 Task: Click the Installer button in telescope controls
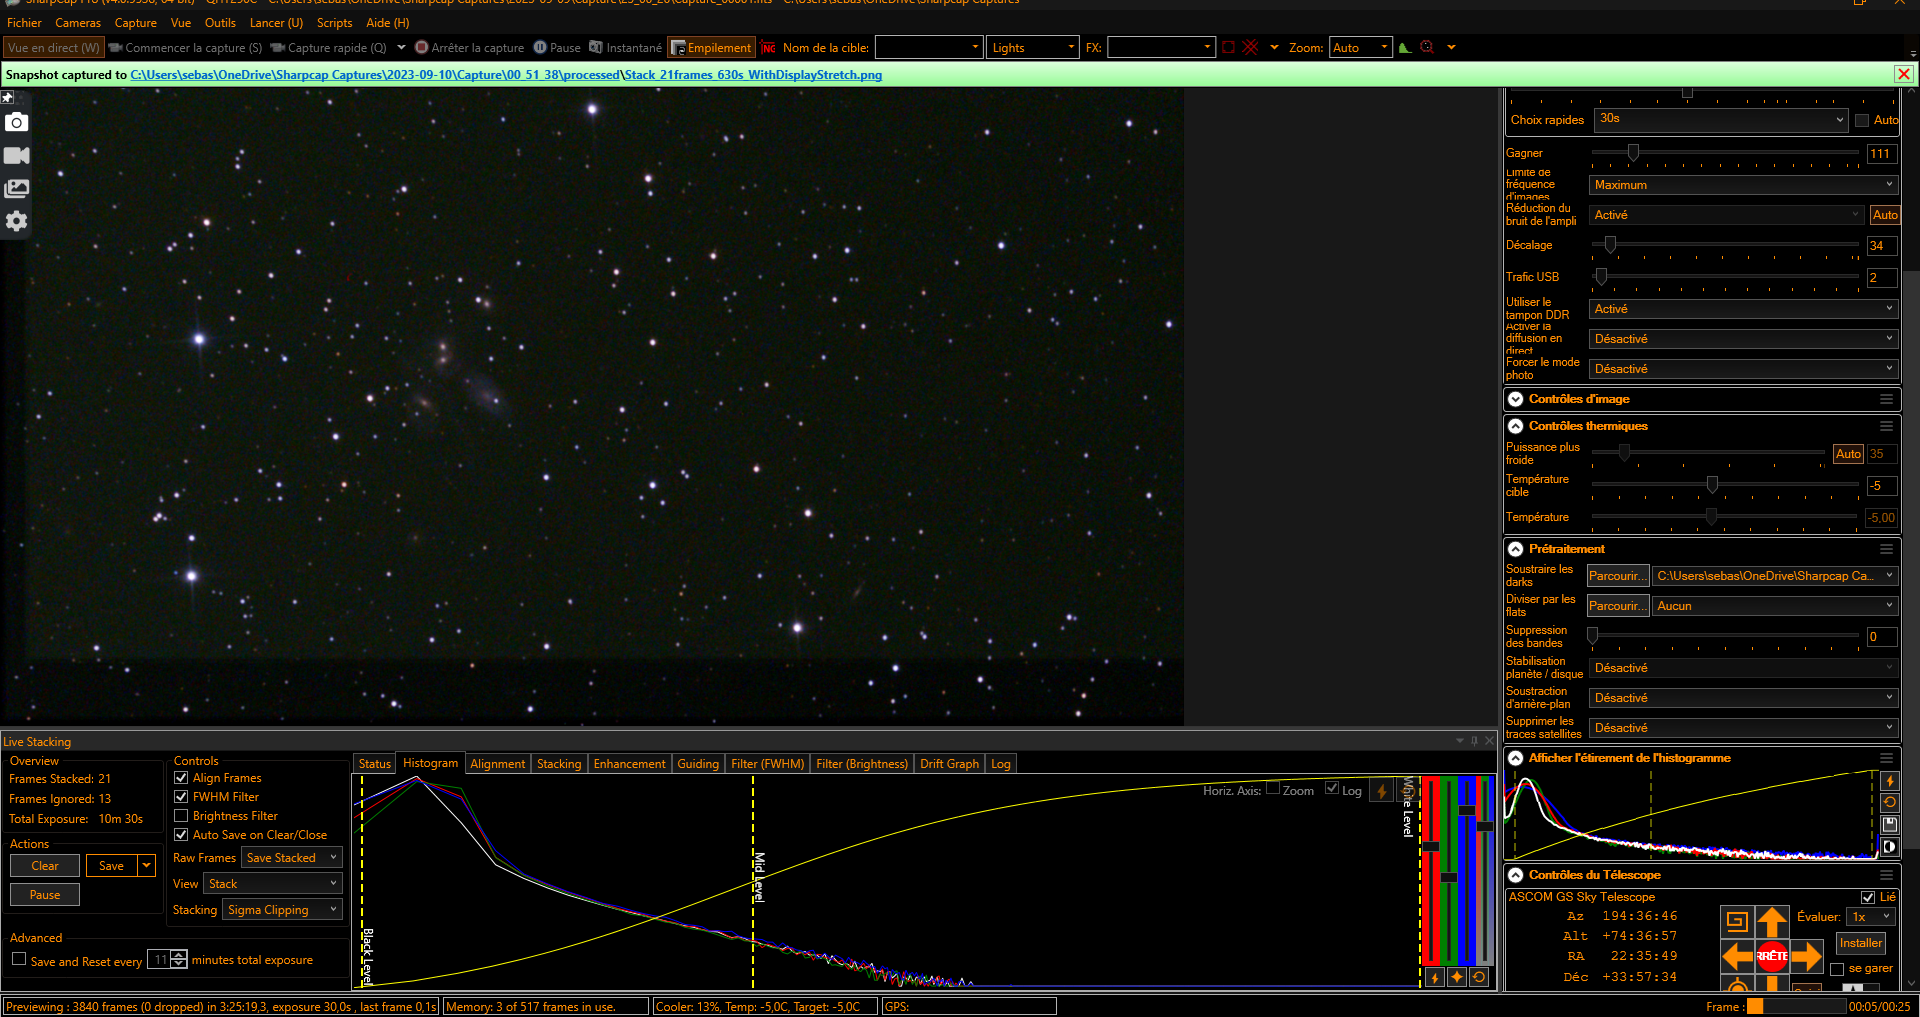point(1860,943)
